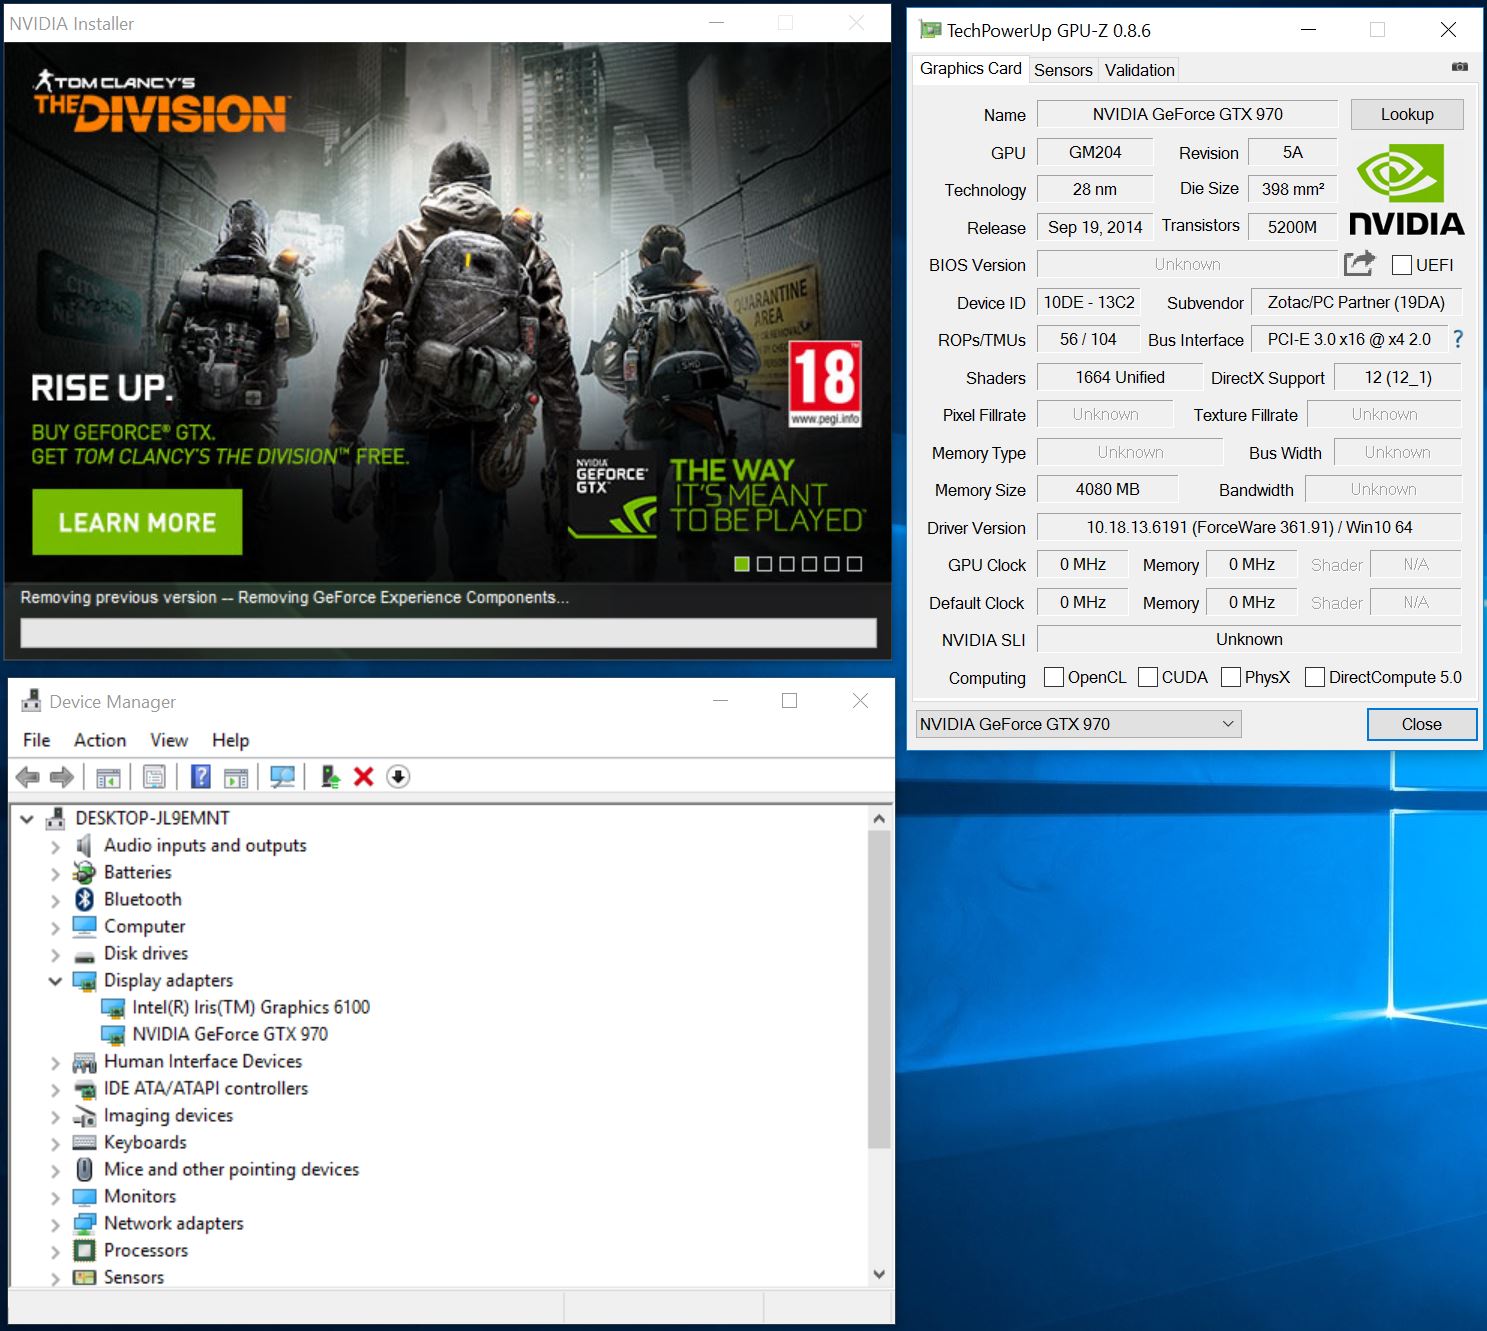Click the red X Uninstall device icon
Image resolution: width=1487 pixels, height=1331 pixels.
click(364, 777)
